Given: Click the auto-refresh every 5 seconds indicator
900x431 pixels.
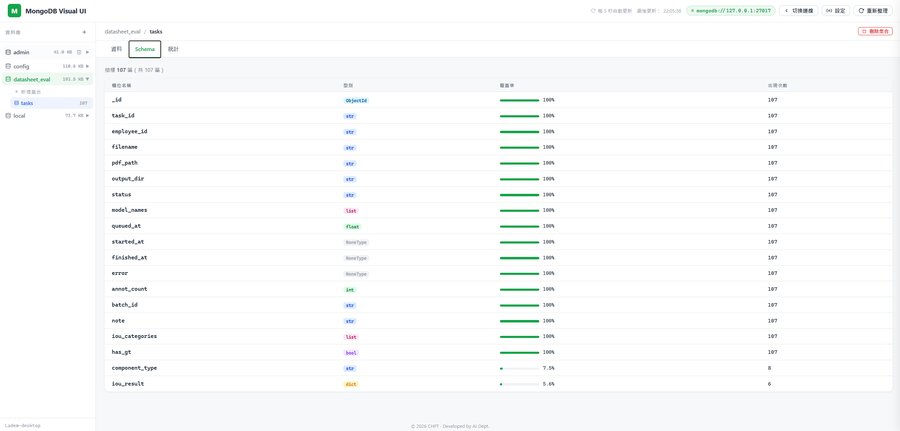Looking at the screenshot, I should 610,11.
